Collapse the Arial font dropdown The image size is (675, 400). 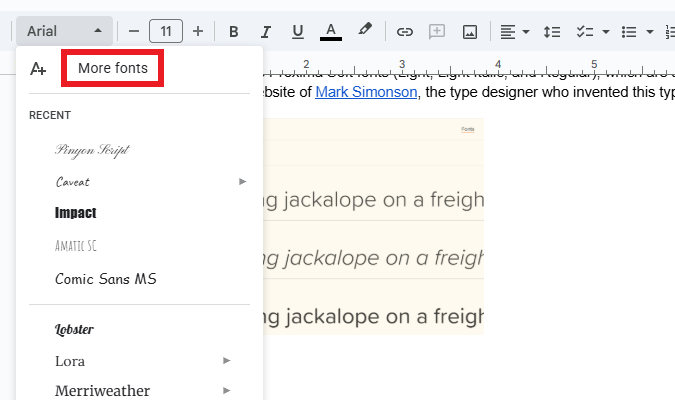(x=64, y=31)
